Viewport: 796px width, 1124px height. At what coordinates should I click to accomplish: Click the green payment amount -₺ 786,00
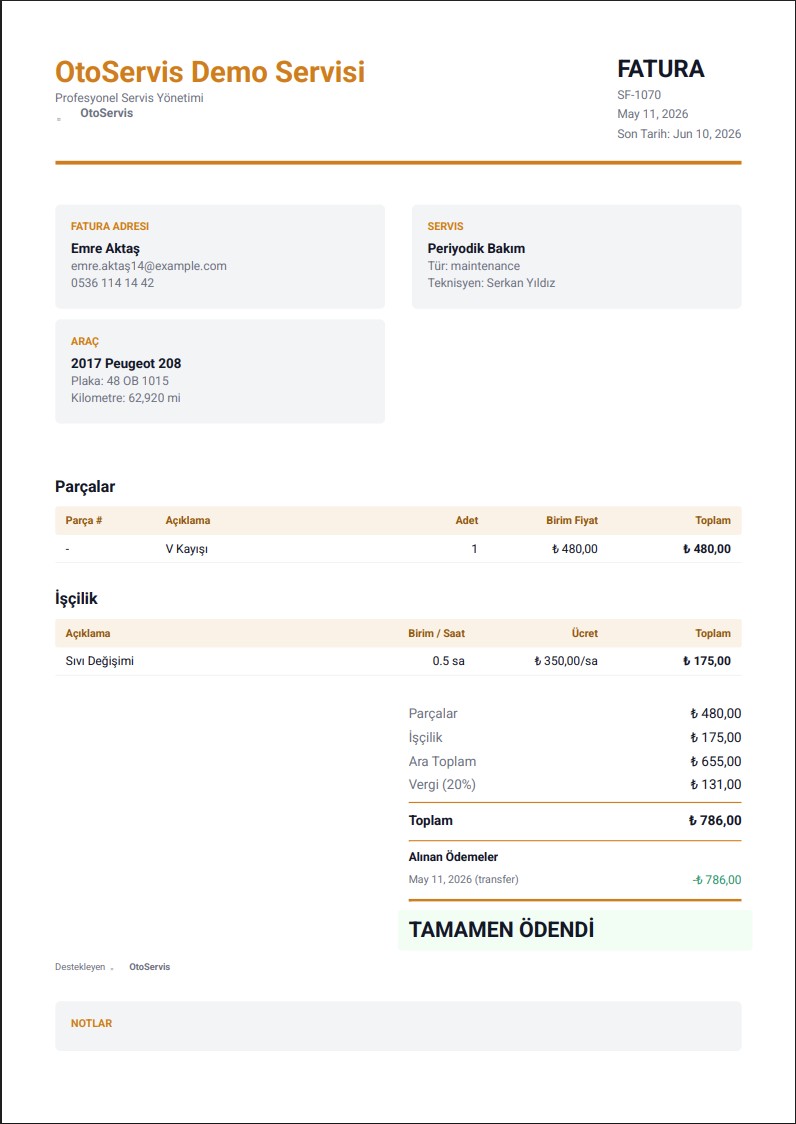click(x=717, y=880)
